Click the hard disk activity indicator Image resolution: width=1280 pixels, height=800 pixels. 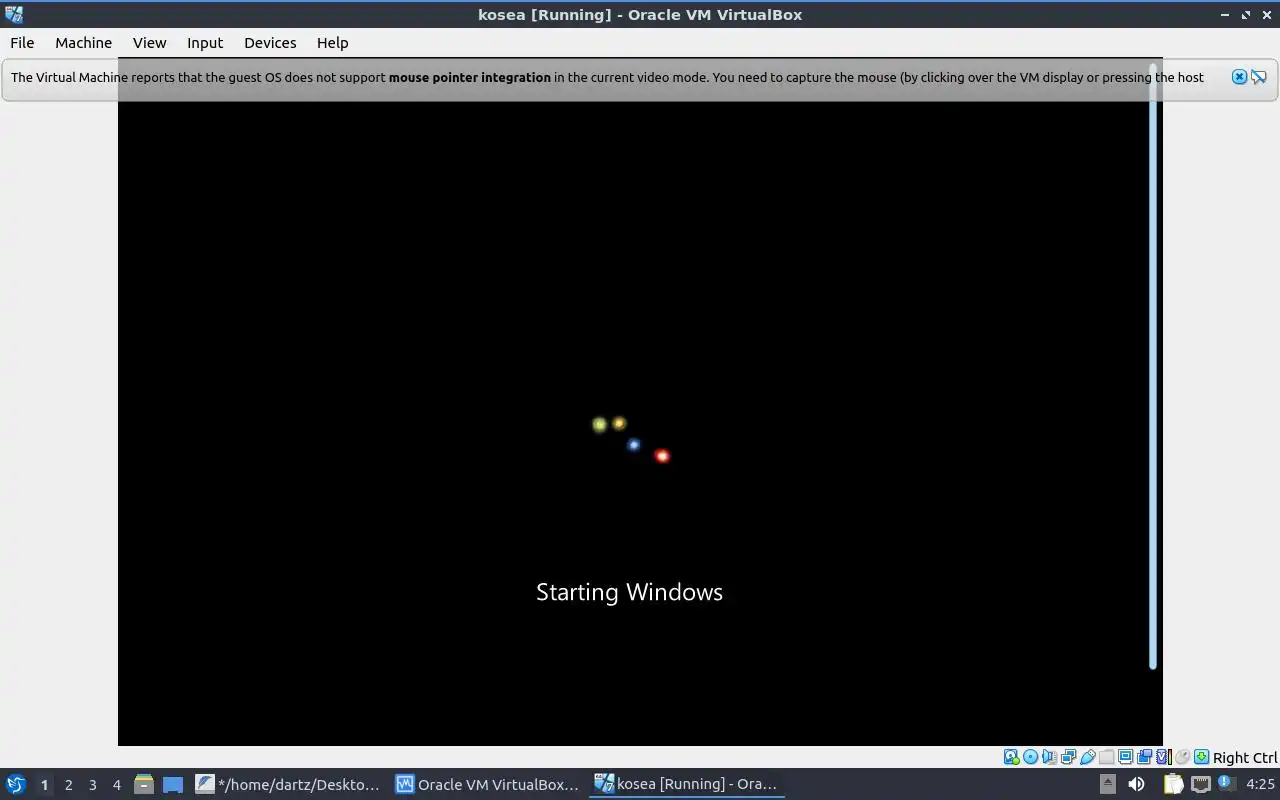pyautogui.click(x=1011, y=758)
